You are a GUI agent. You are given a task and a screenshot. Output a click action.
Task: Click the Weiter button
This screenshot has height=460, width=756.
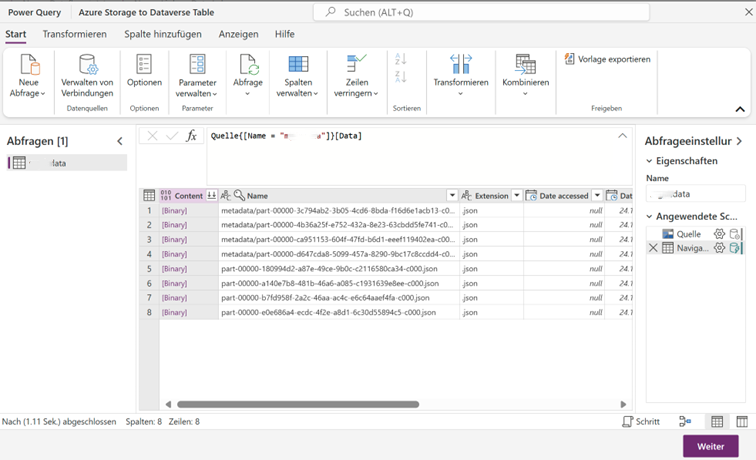(710, 446)
